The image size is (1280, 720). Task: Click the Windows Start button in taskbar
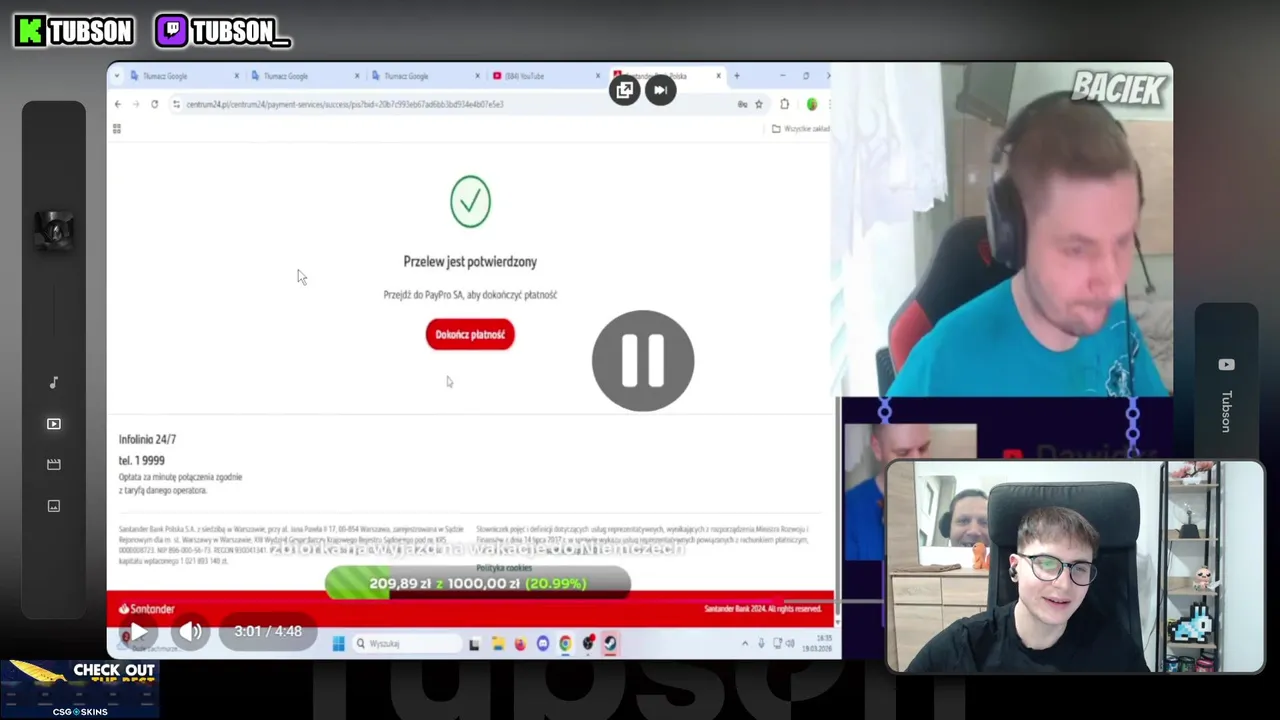338,643
